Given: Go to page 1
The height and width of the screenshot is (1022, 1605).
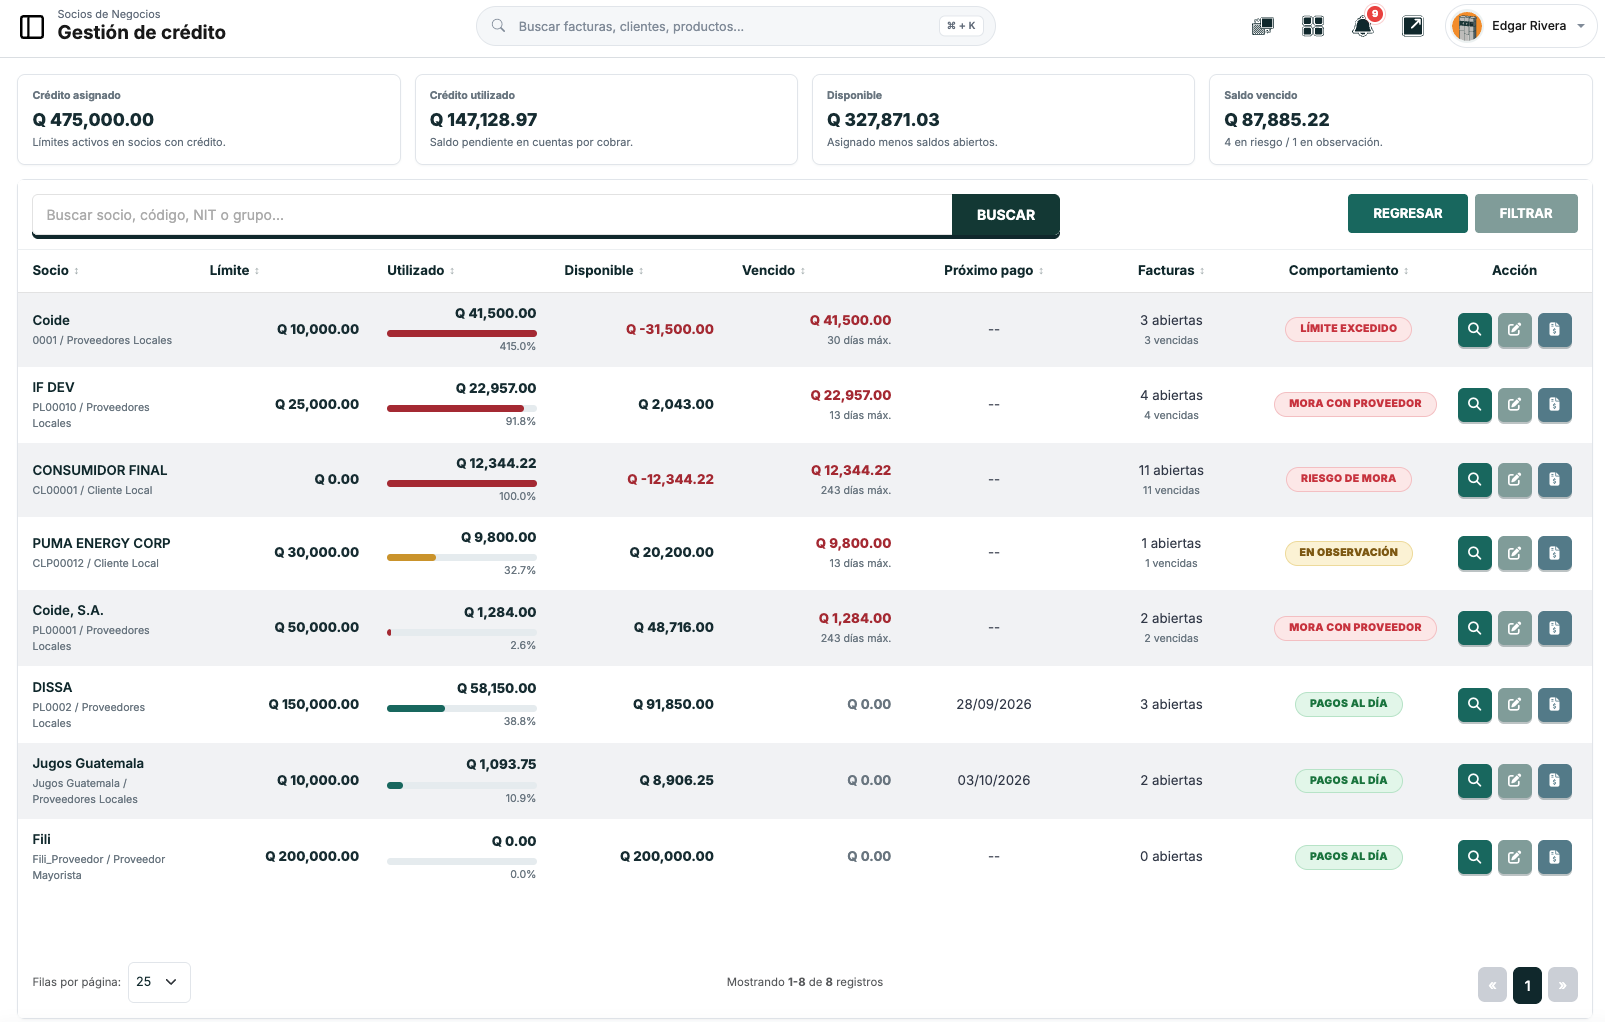Looking at the screenshot, I should pyautogui.click(x=1527, y=985).
